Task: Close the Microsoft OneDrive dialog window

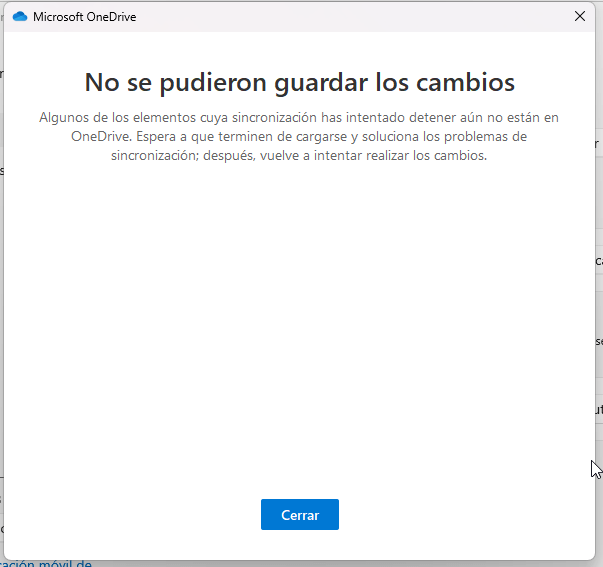Action: 580,16
